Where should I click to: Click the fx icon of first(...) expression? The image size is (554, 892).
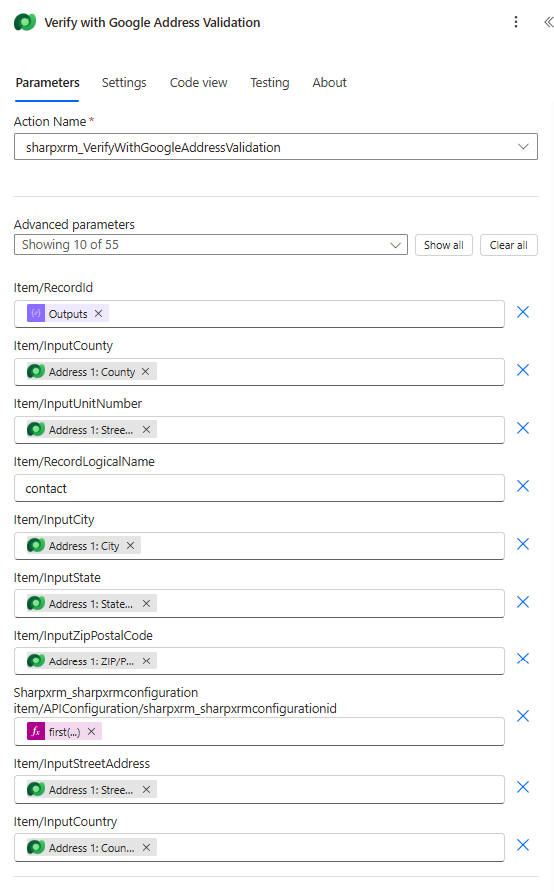pyautogui.click(x=36, y=732)
